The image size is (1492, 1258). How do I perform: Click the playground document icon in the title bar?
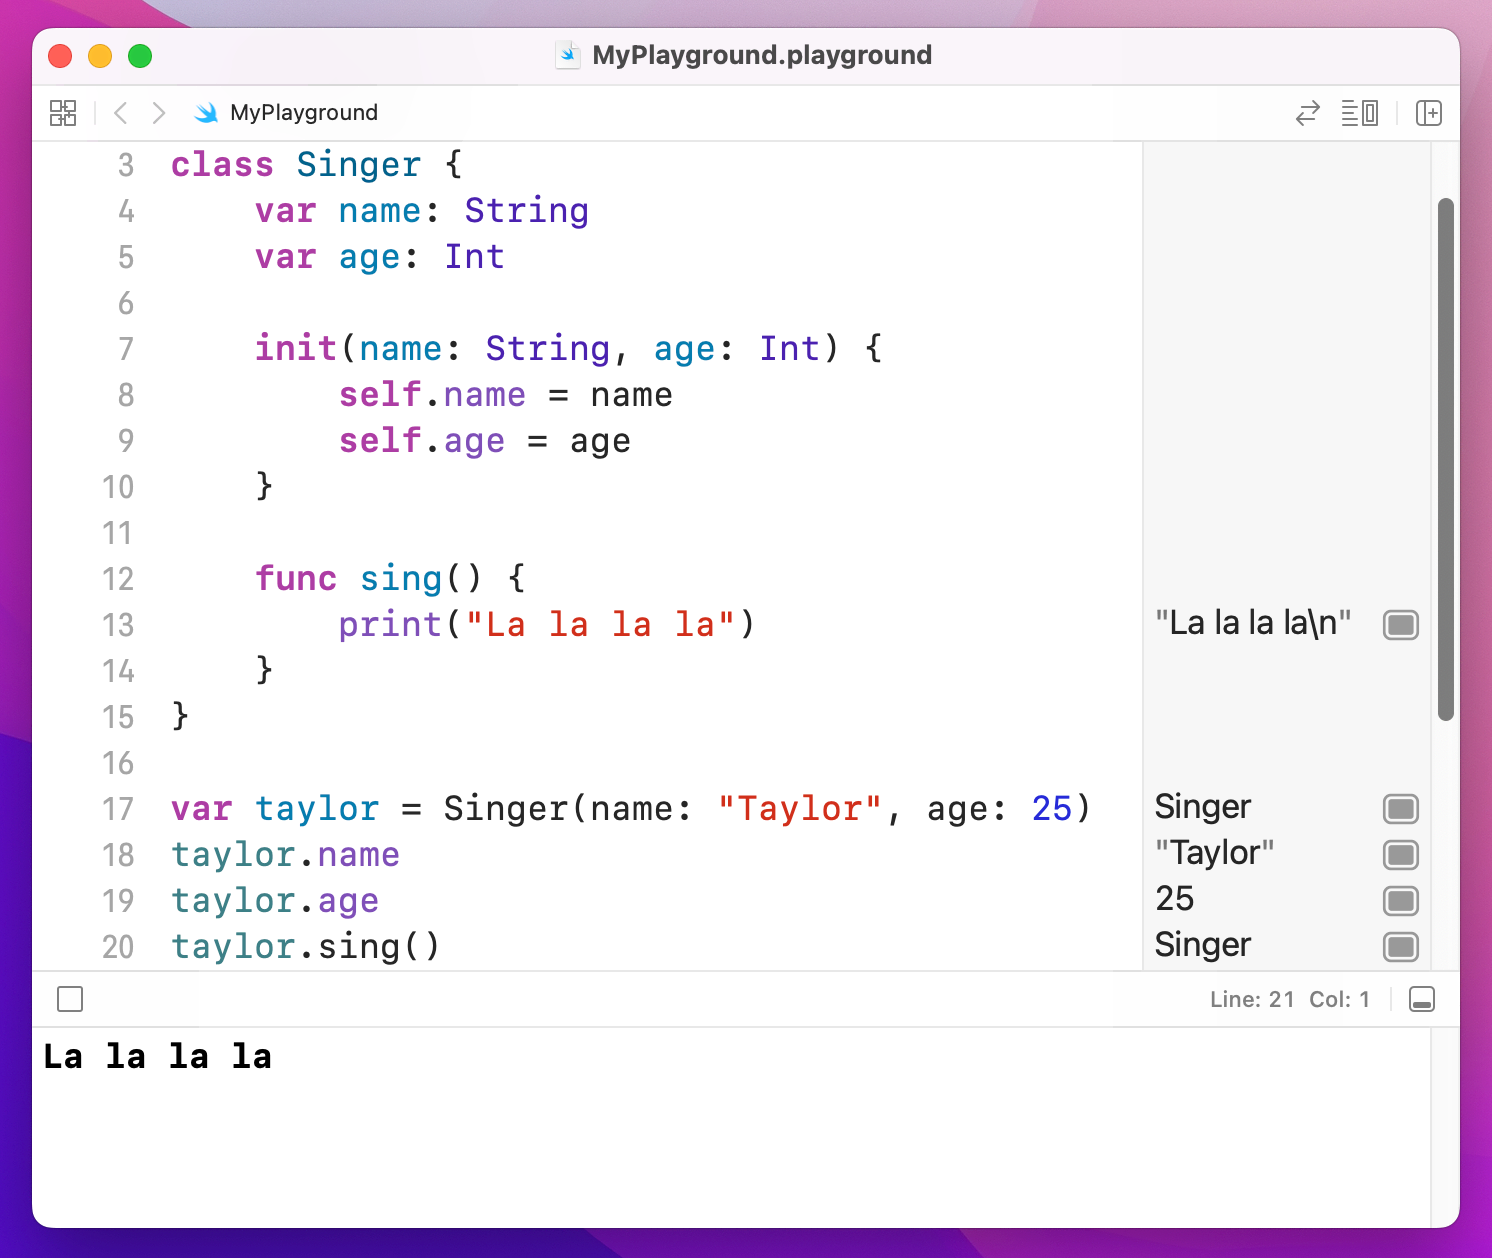(x=568, y=56)
